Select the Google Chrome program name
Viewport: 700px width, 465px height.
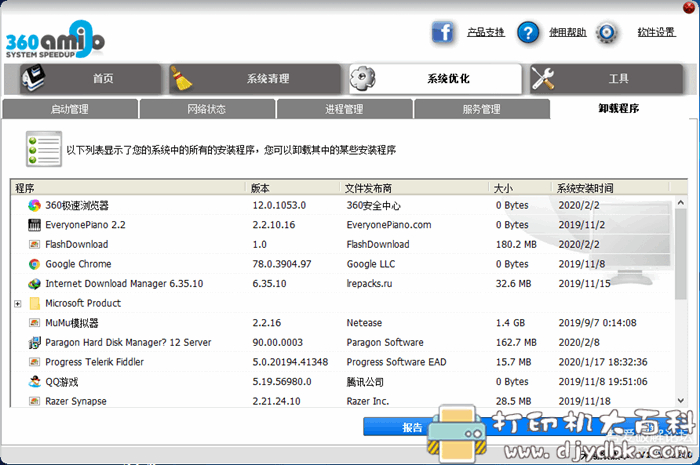tap(78, 264)
